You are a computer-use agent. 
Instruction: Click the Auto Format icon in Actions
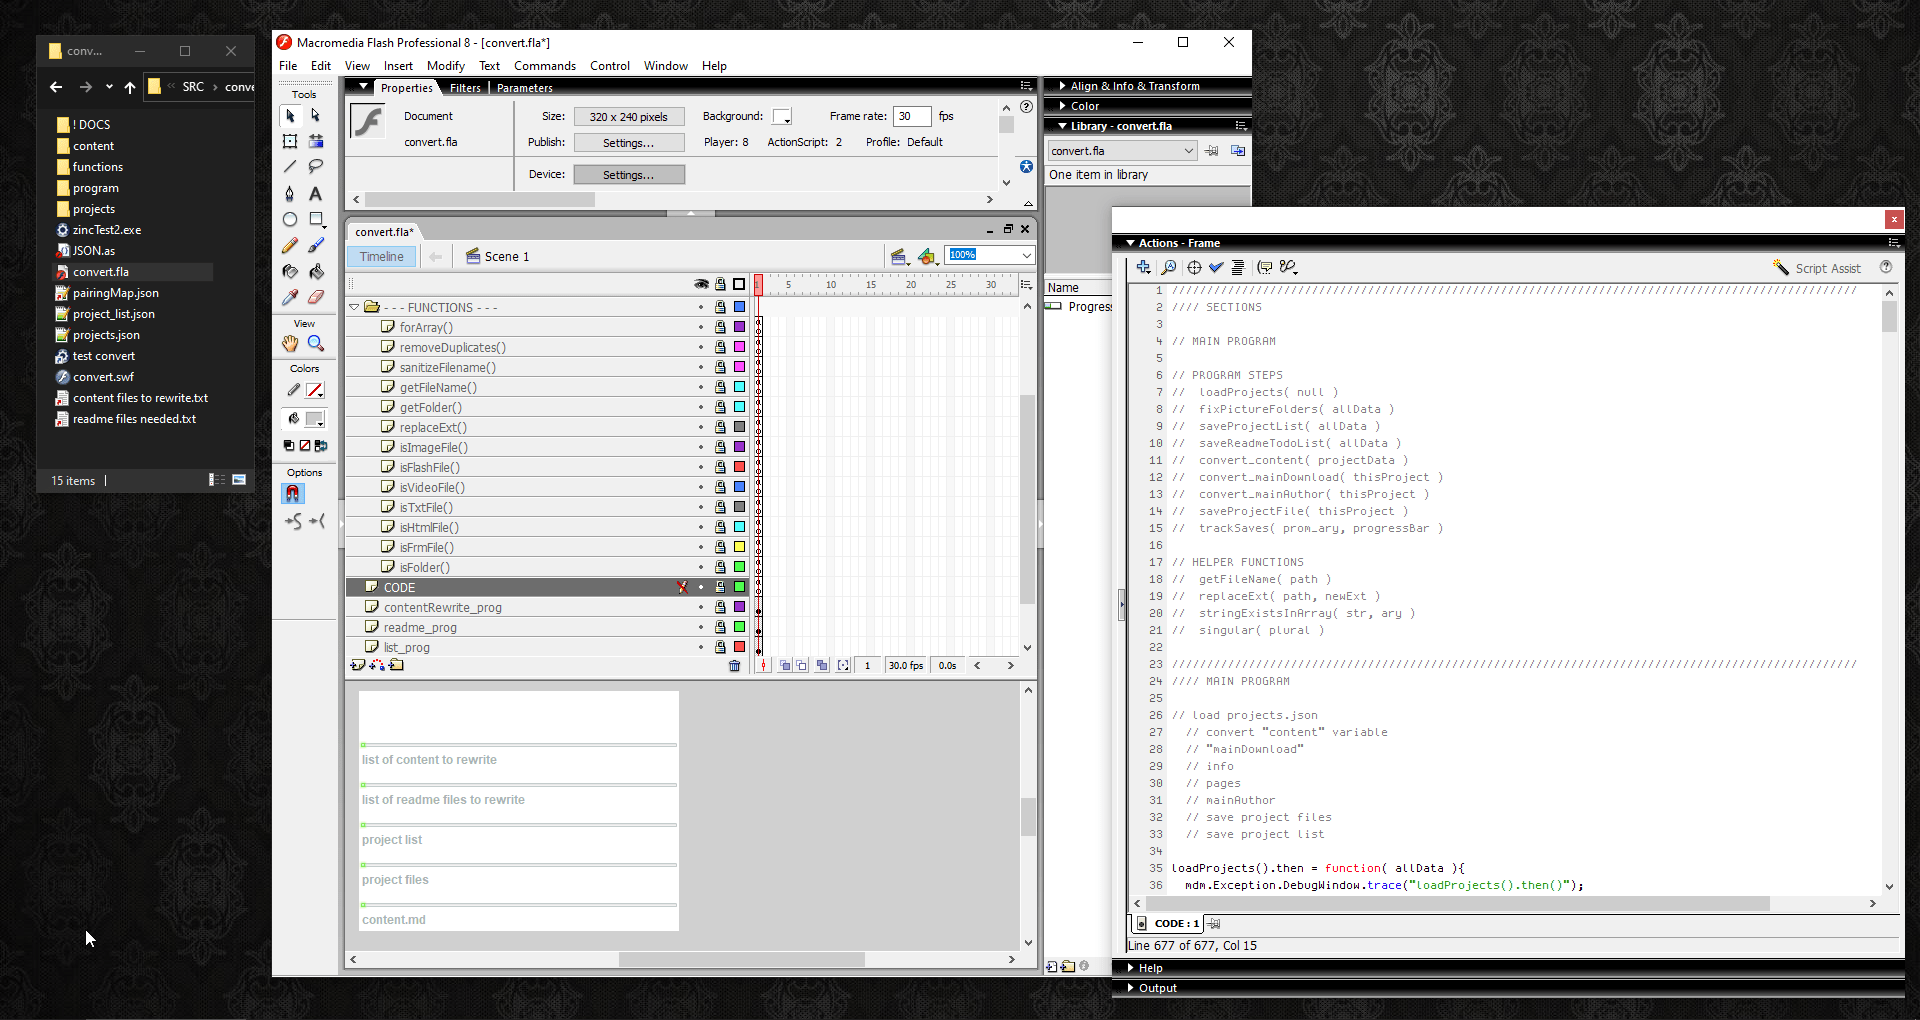tap(1238, 267)
